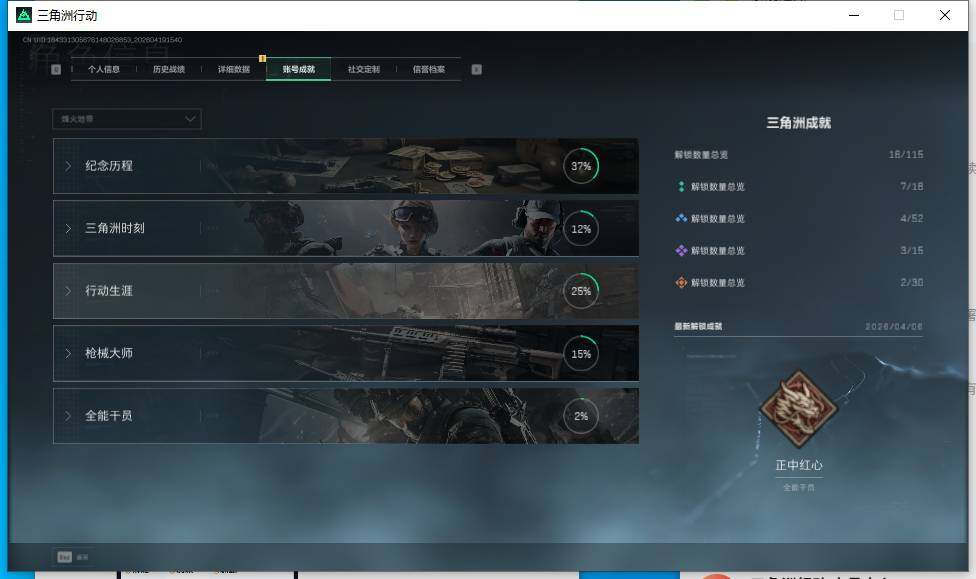Click the blue tier icon beside 4/52
976x579 pixels.
coord(681,218)
